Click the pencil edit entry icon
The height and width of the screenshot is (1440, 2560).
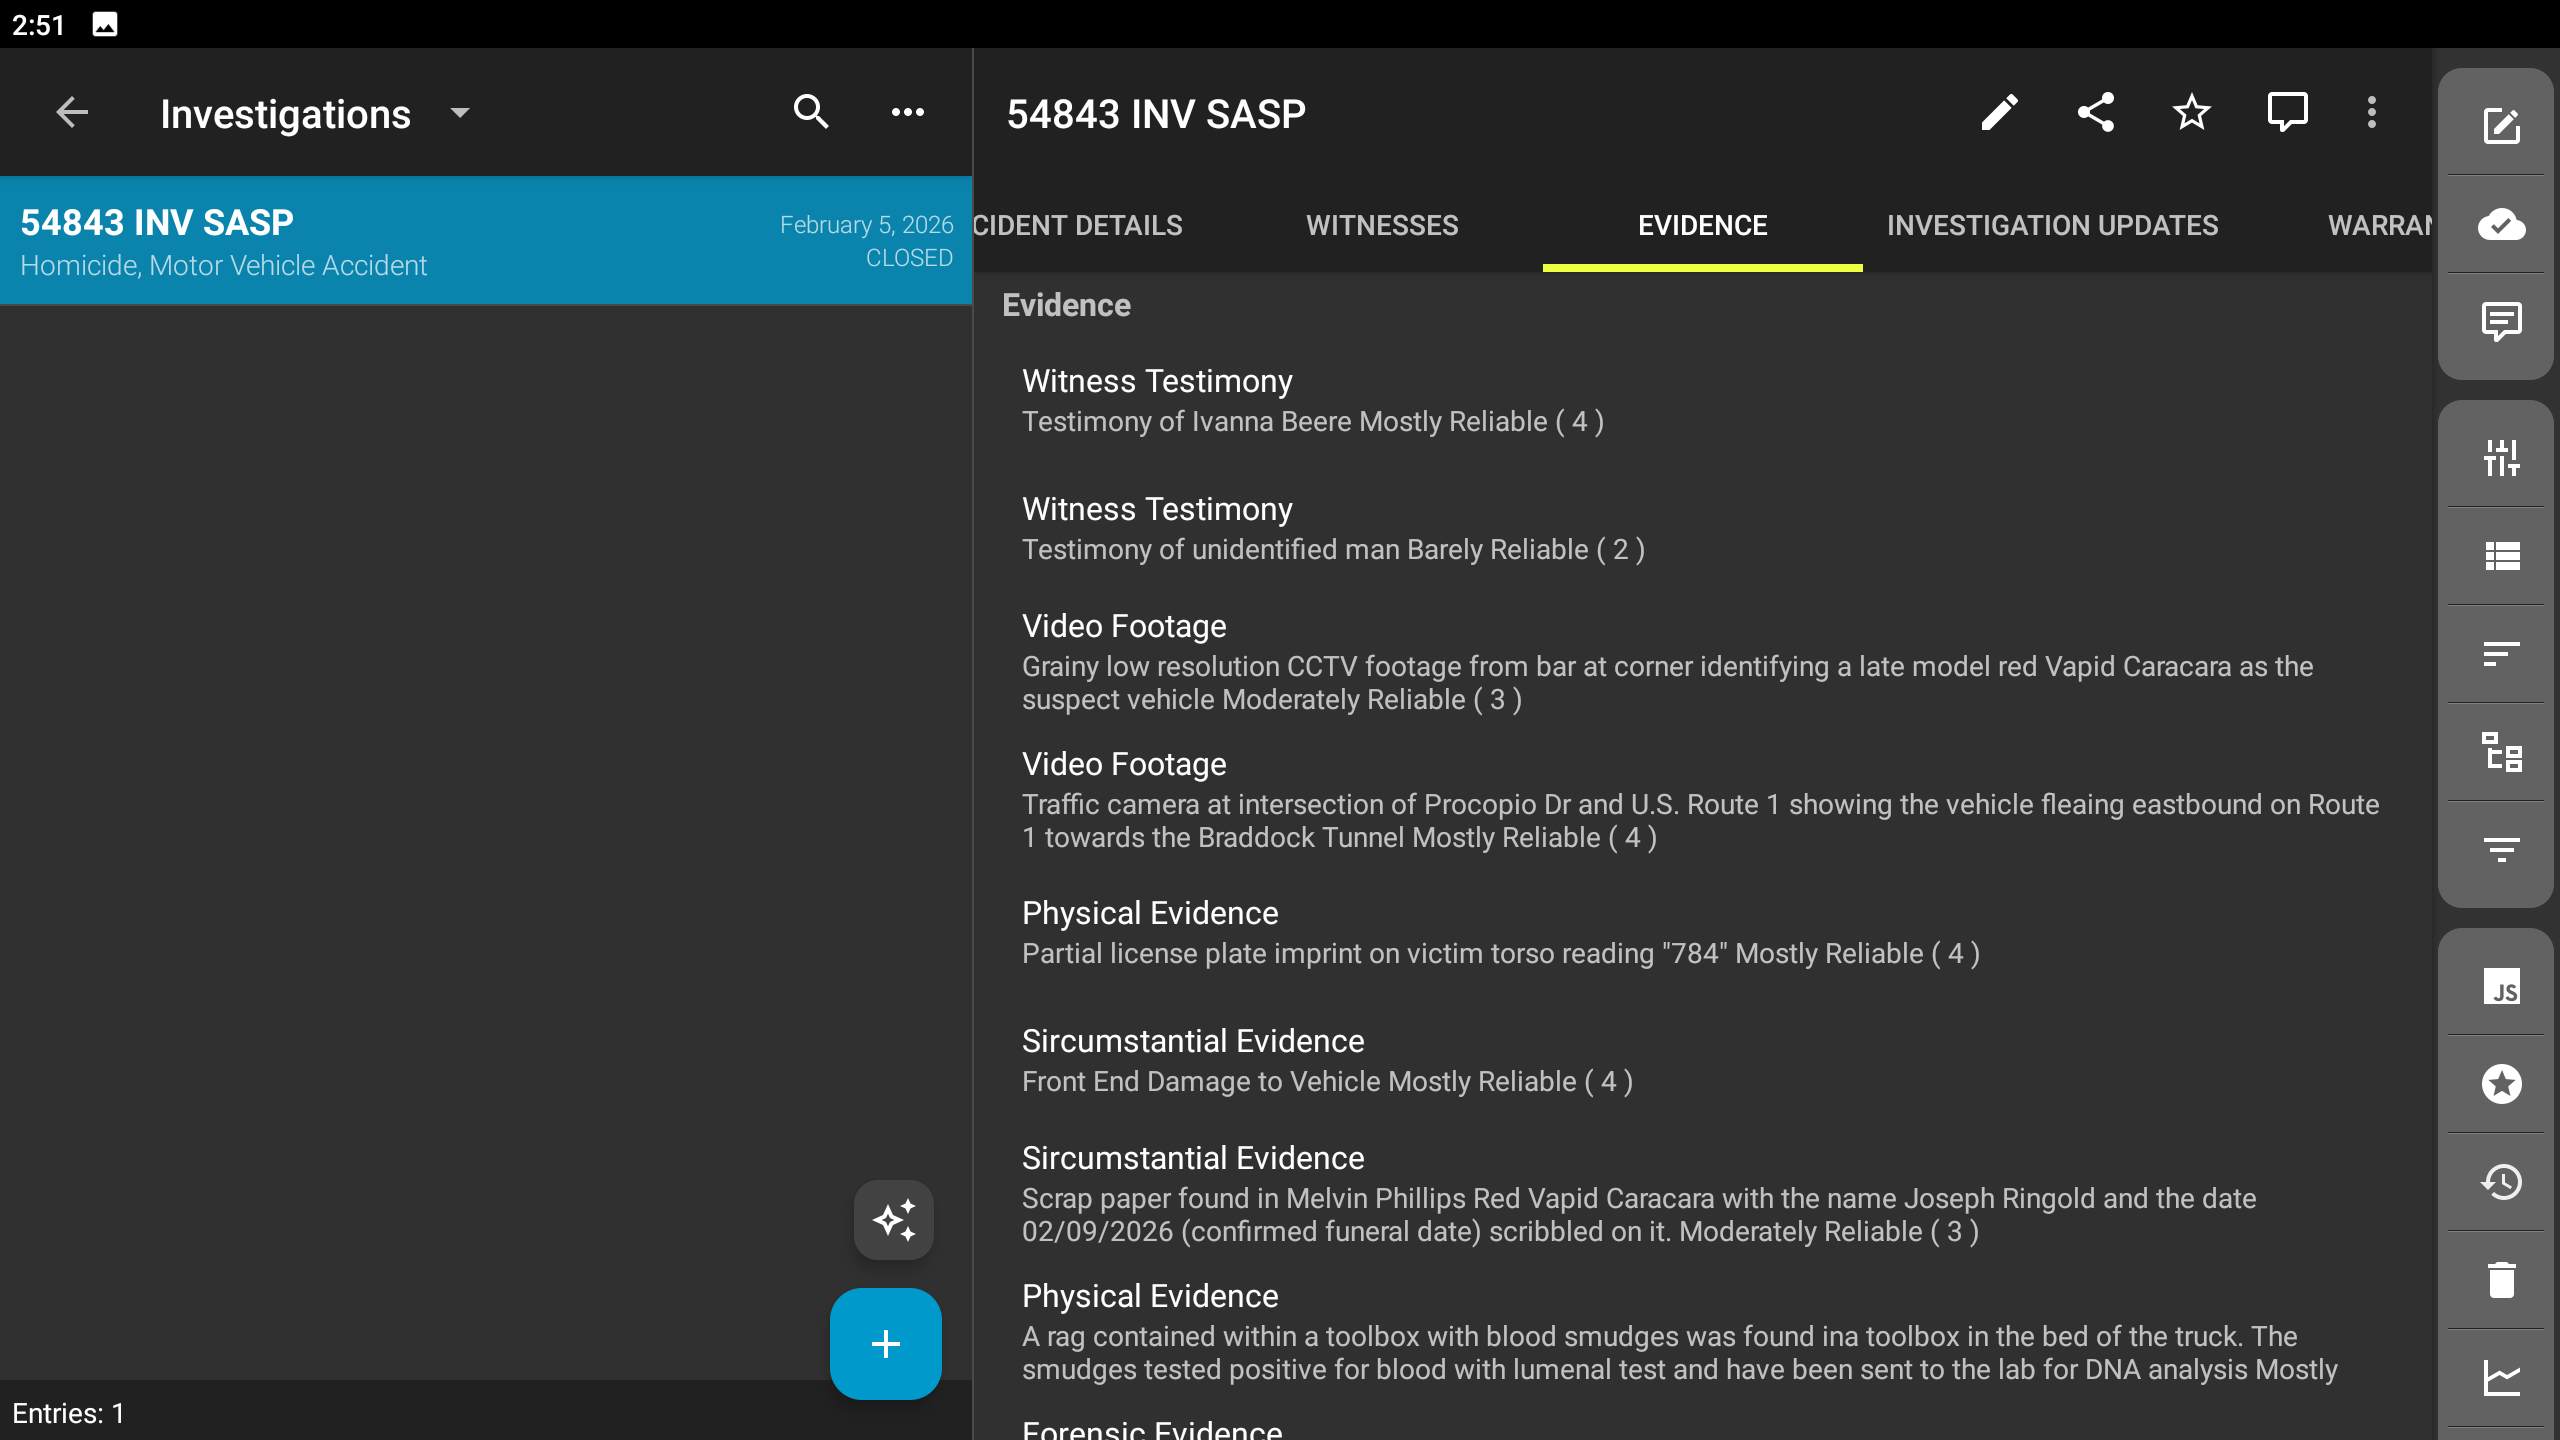[x=1999, y=113]
